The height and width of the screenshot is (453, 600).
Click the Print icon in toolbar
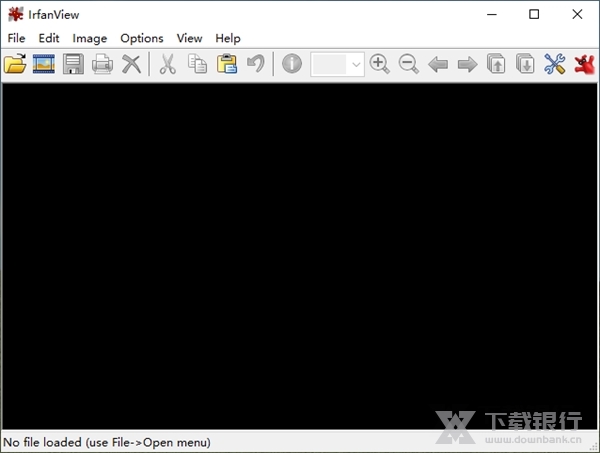point(102,65)
